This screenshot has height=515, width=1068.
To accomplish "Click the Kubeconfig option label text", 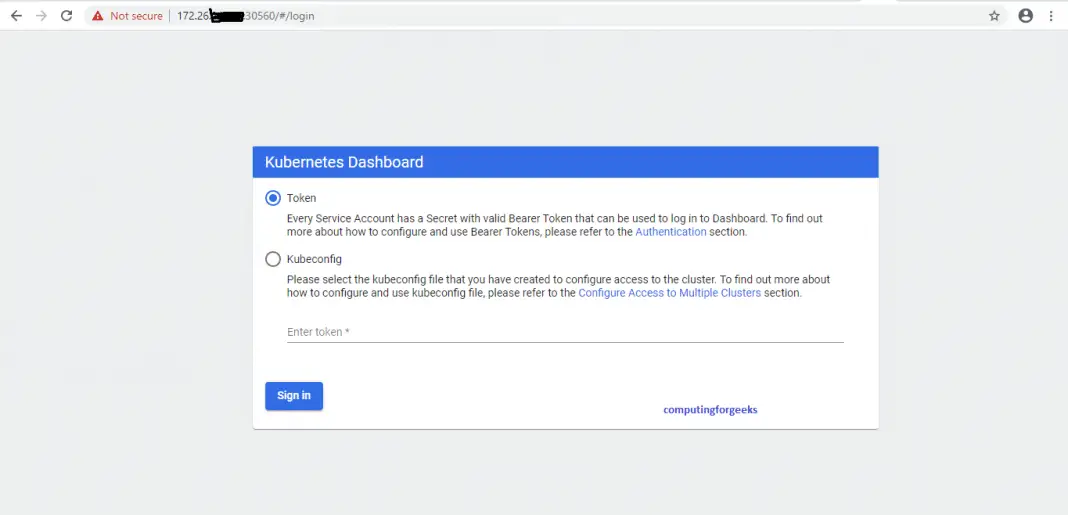I will coord(314,259).
